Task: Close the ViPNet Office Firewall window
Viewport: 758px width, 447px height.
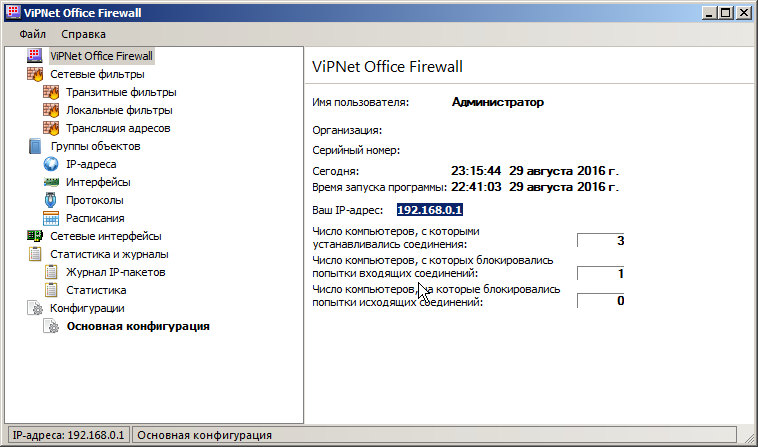Action: 743,13
